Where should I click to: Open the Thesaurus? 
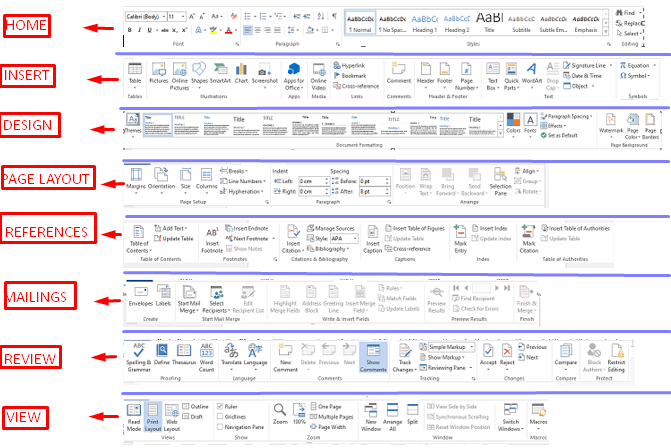click(184, 354)
